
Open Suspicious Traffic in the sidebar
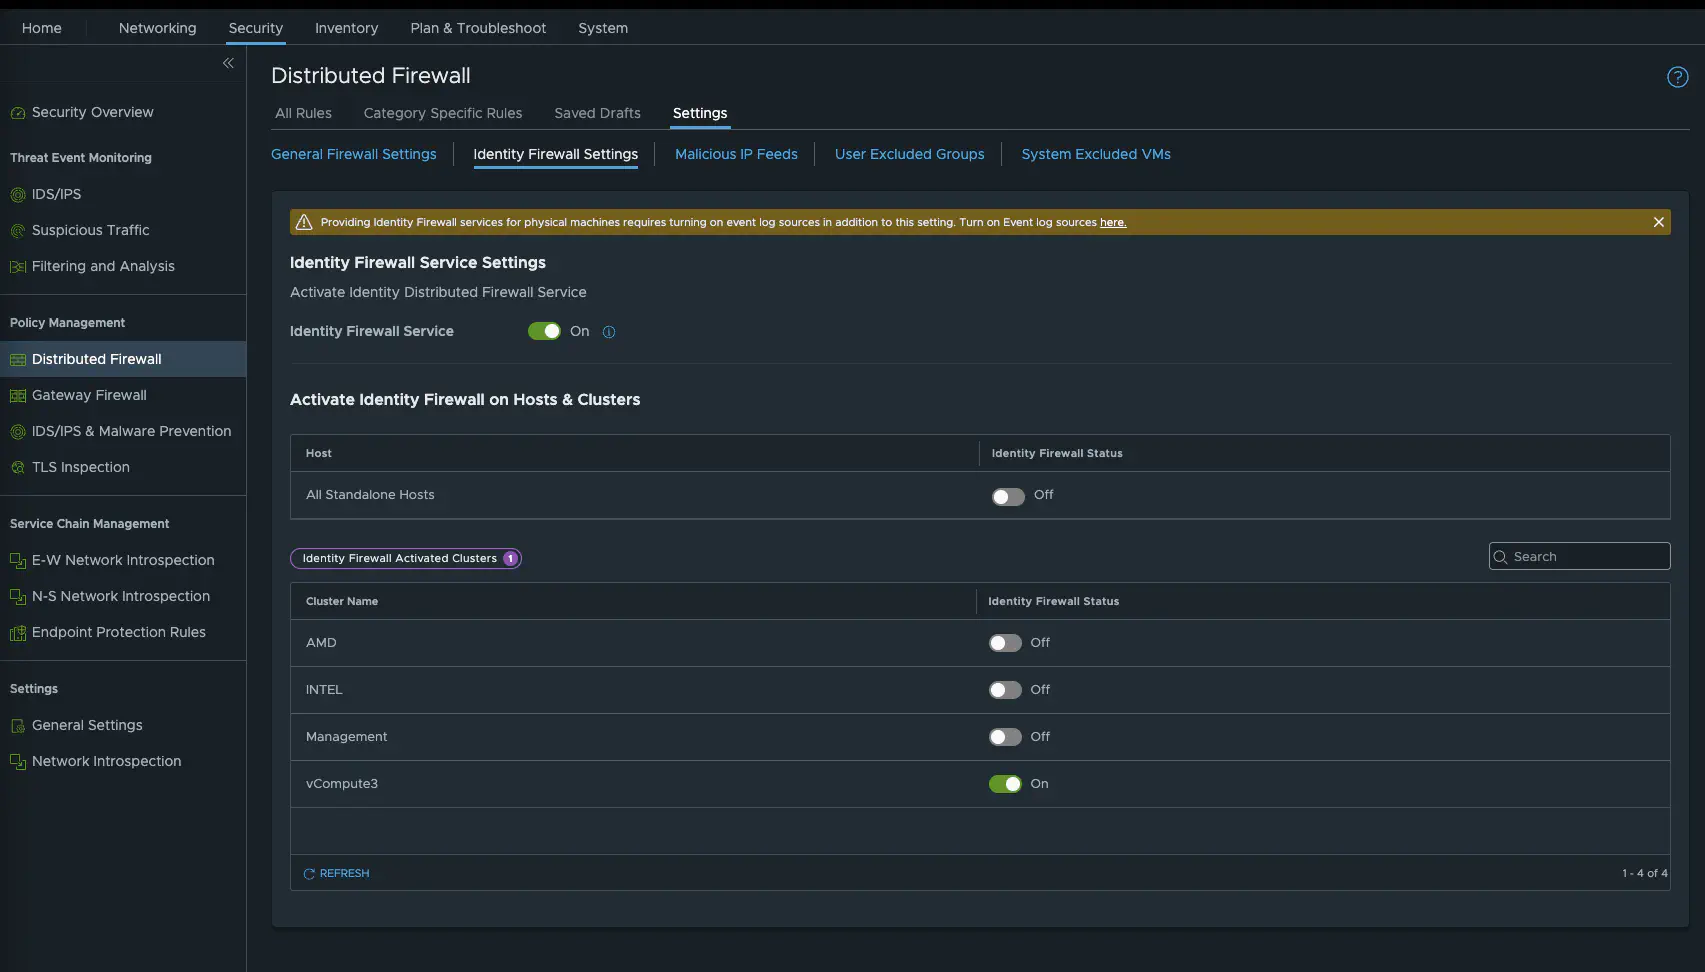click(90, 230)
